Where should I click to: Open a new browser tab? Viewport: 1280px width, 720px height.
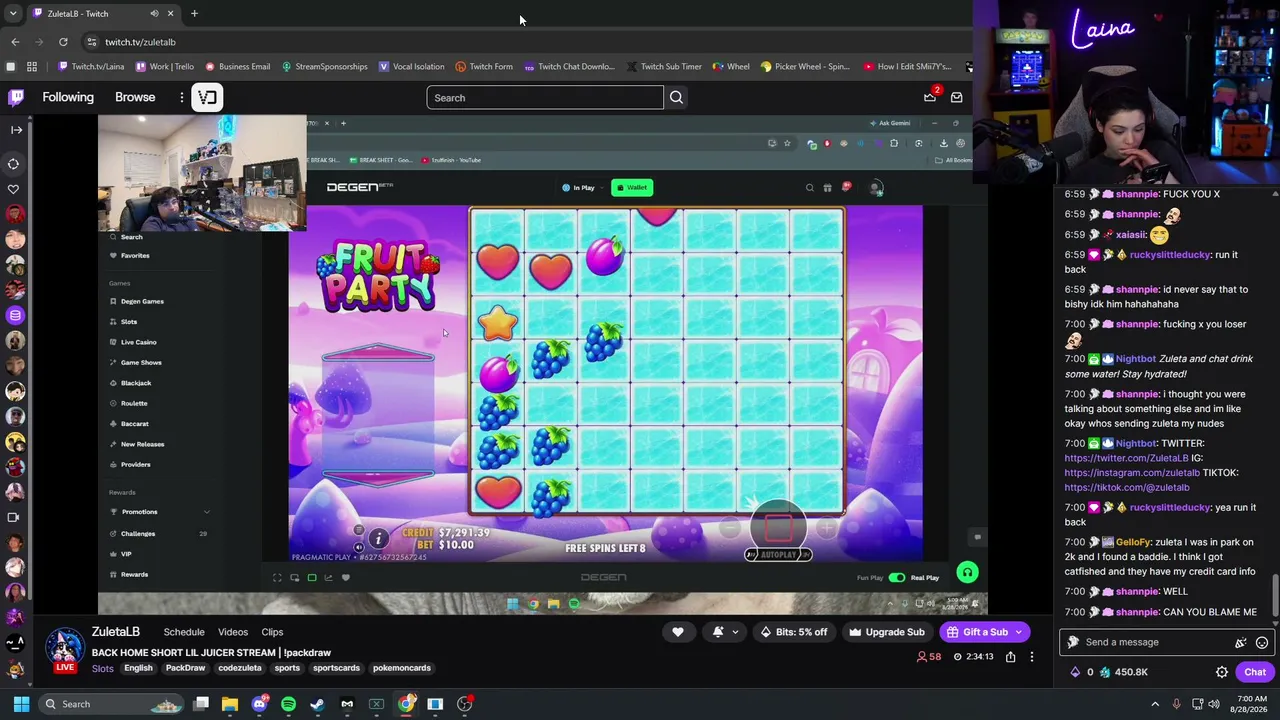pos(194,14)
